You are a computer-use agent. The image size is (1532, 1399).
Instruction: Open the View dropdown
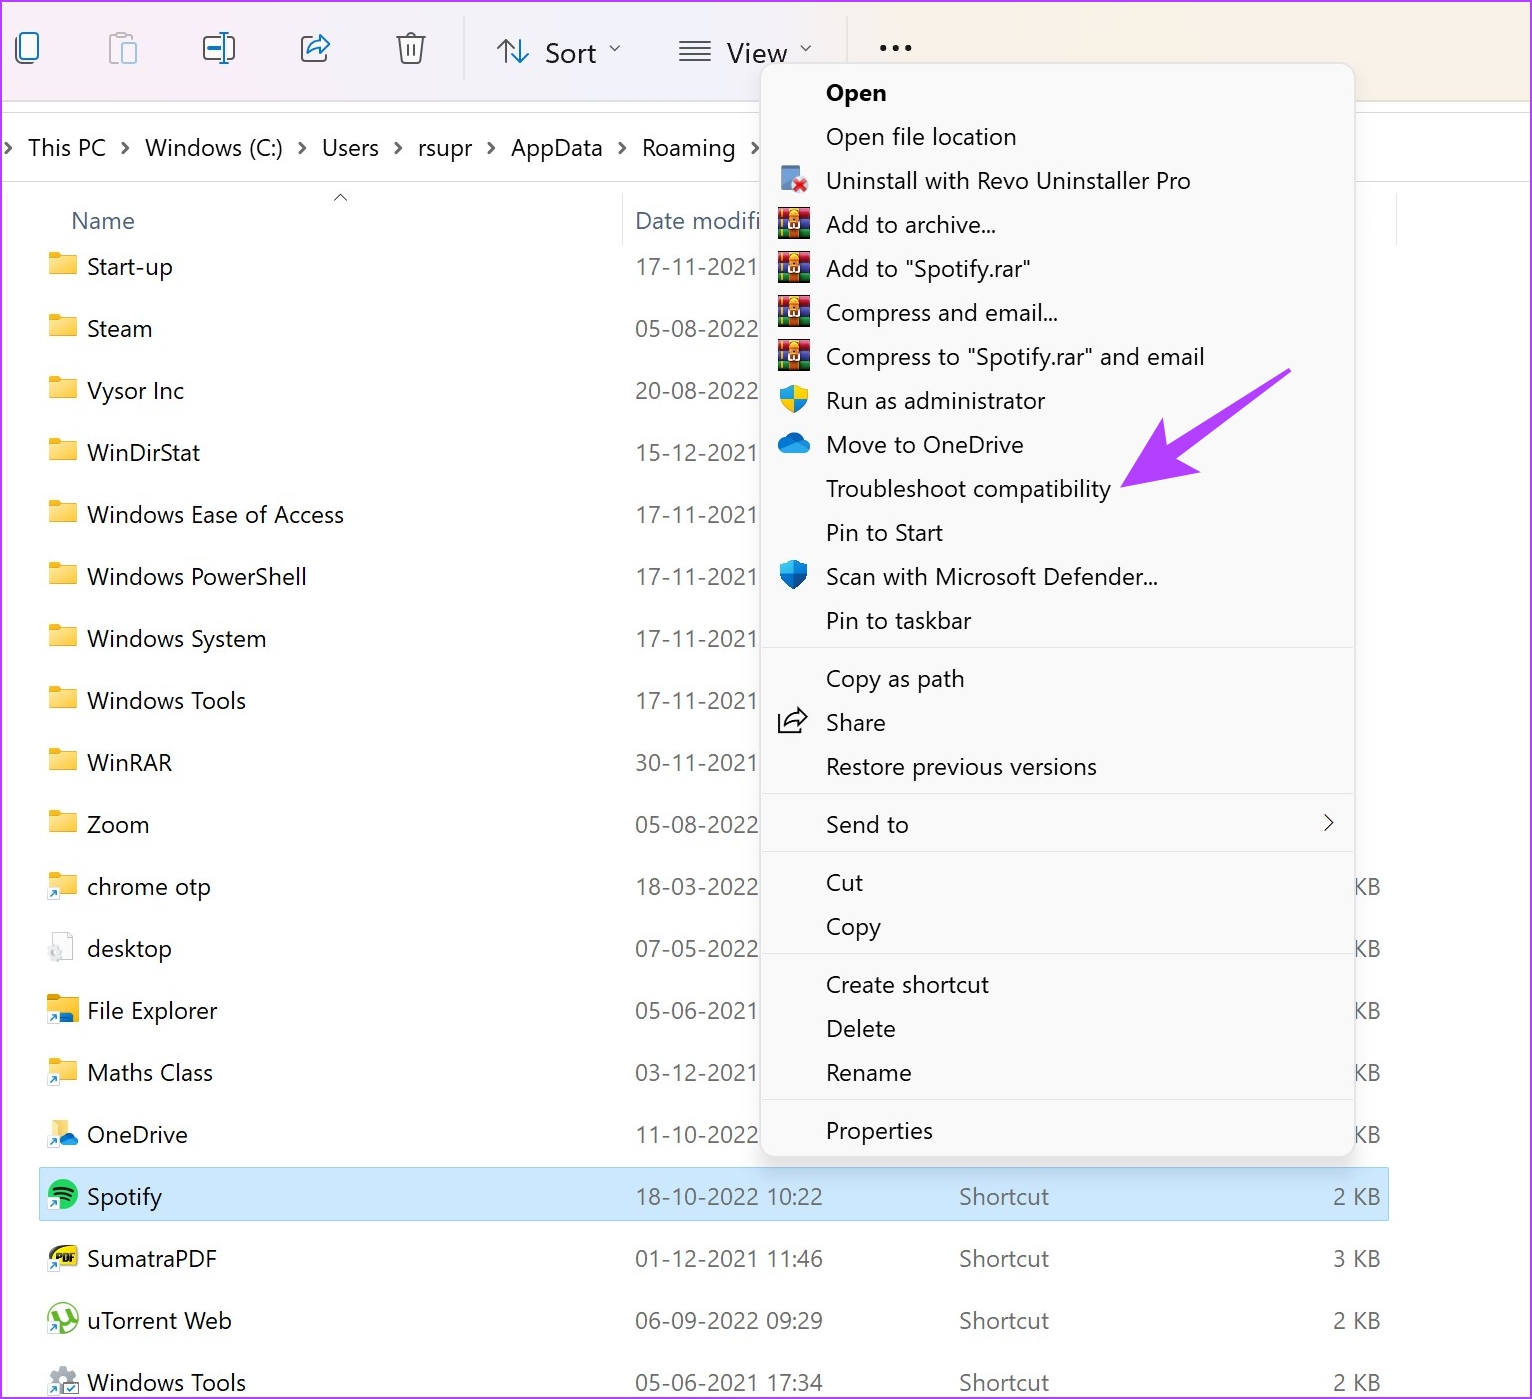(745, 52)
